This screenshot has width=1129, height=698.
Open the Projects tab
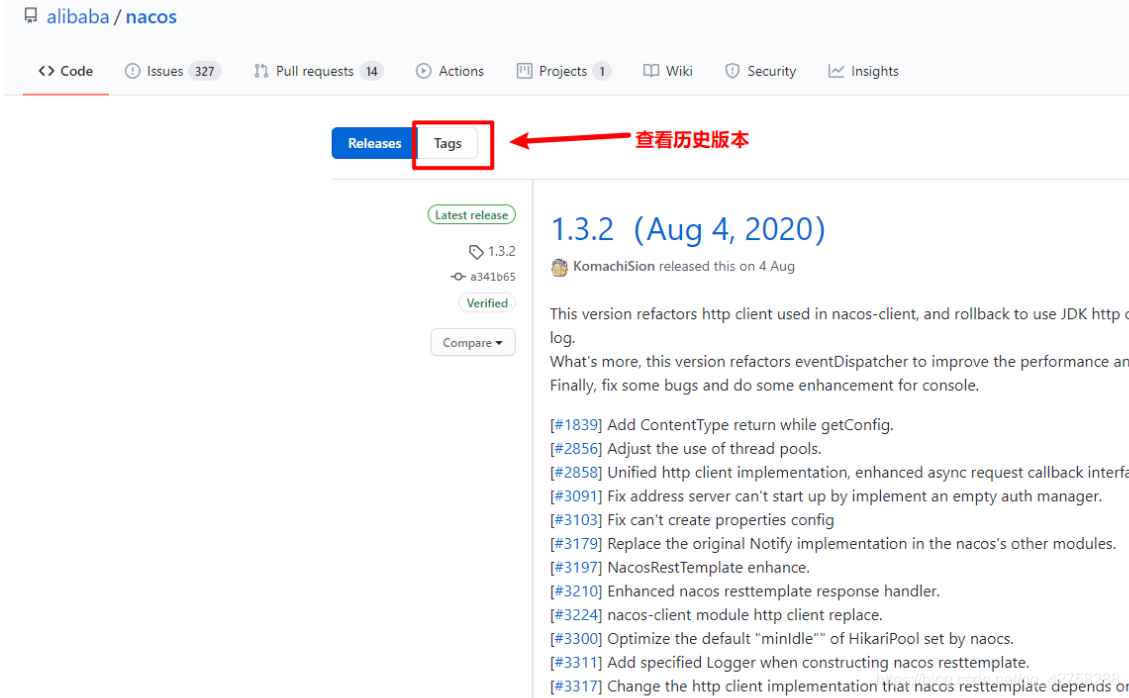pyautogui.click(x=564, y=71)
